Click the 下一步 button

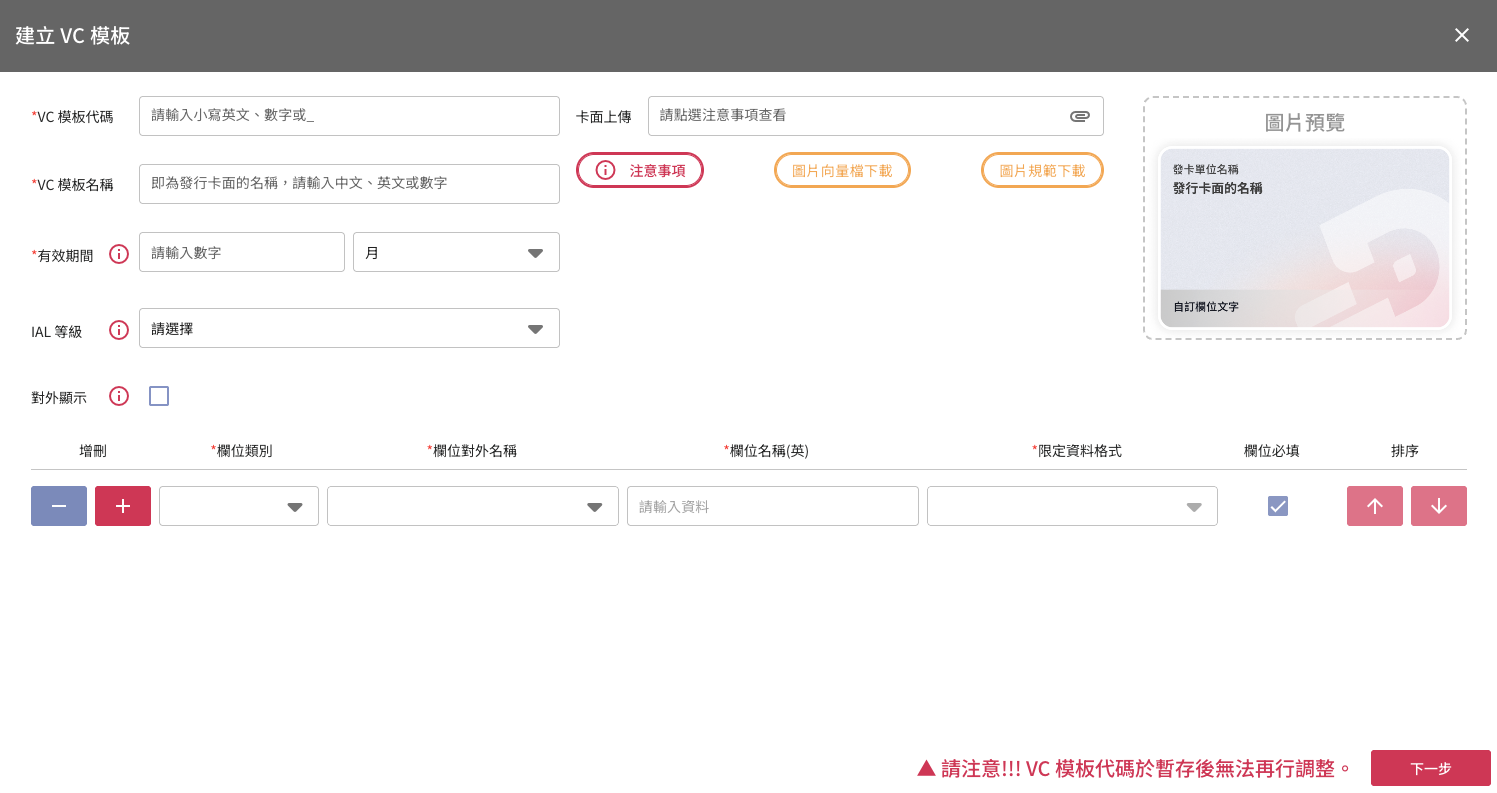pyautogui.click(x=1430, y=768)
